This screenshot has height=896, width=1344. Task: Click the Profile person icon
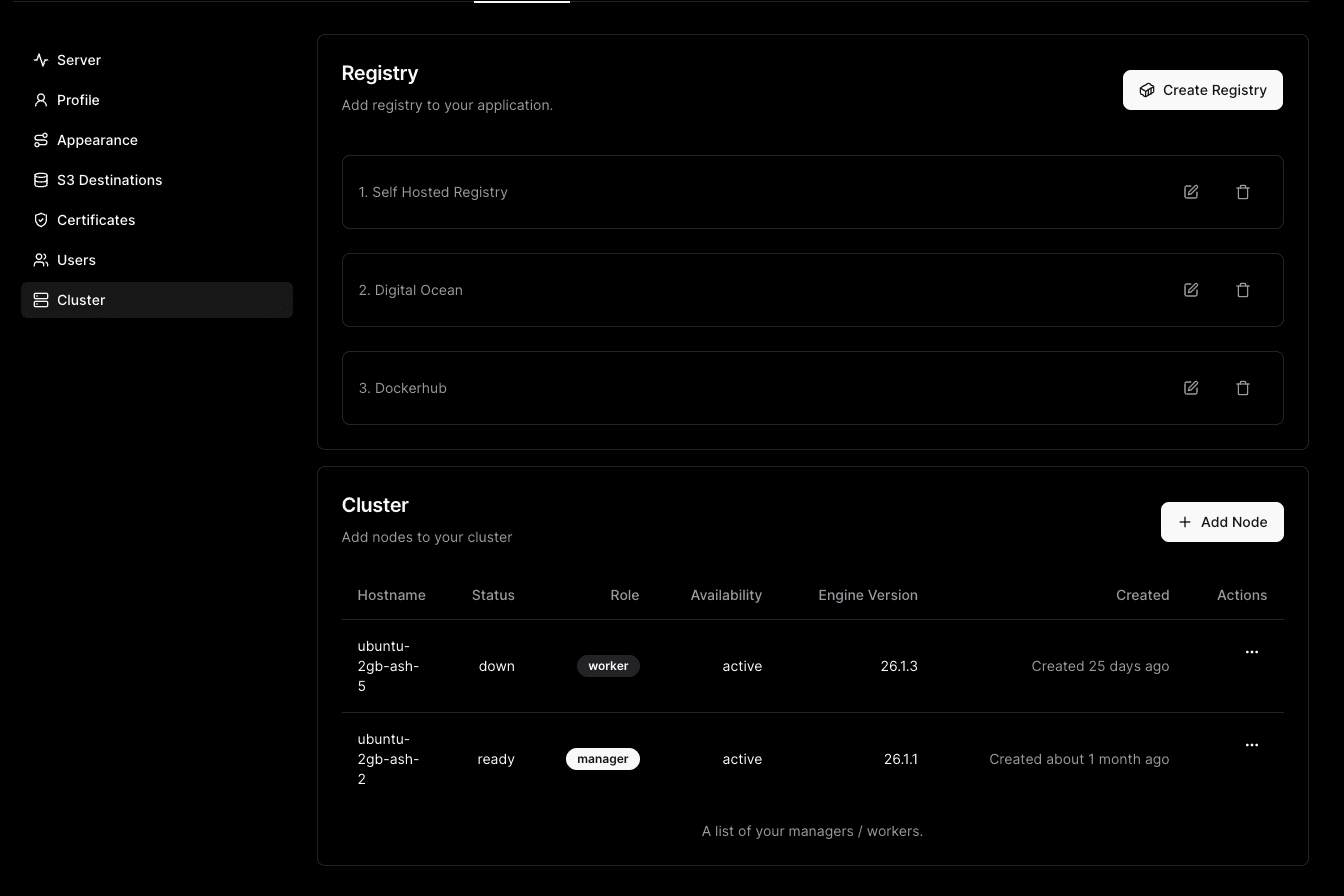[x=41, y=100]
